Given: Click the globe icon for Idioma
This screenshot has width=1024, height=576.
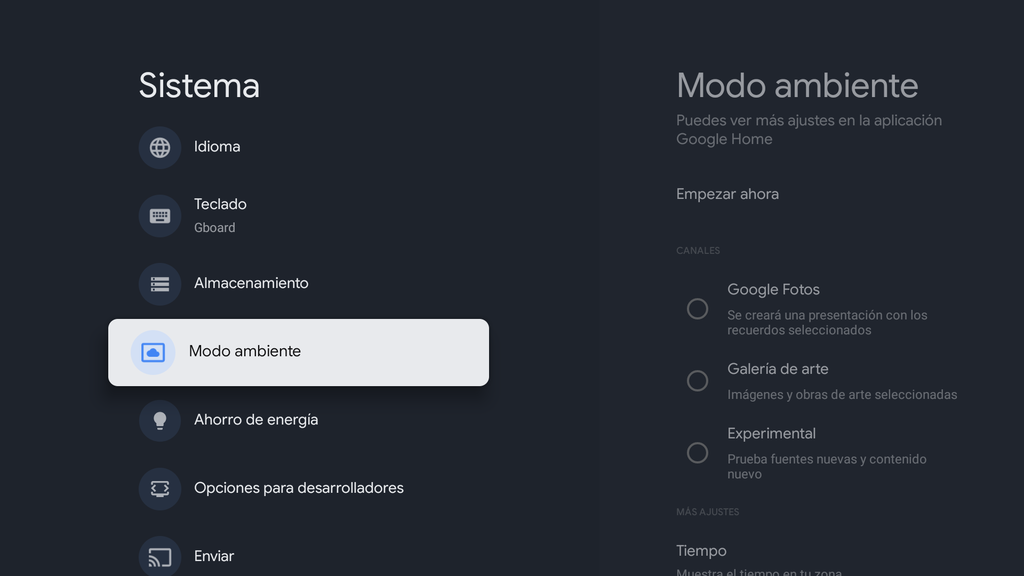Looking at the screenshot, I should pyautogui.click(x=160, y=148).
